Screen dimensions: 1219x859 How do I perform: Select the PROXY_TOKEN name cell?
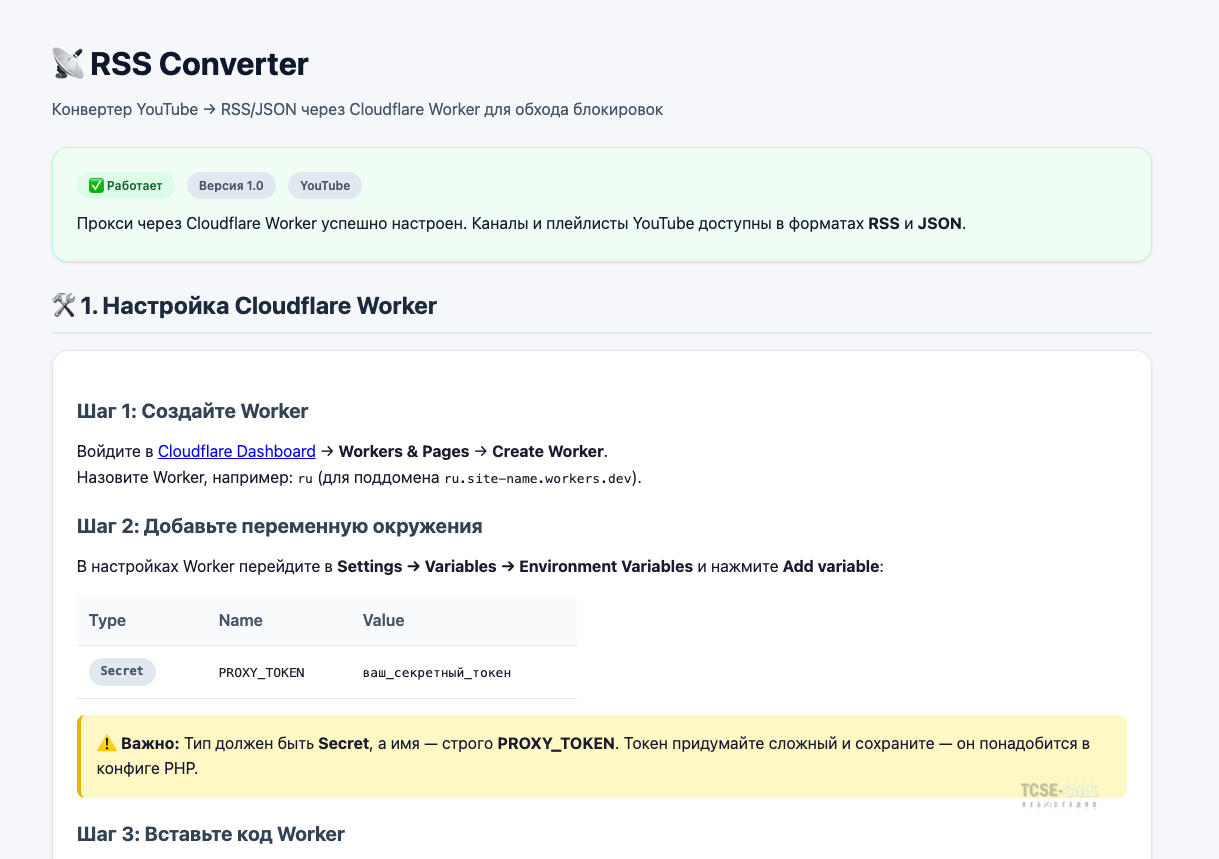pos(262,673)
